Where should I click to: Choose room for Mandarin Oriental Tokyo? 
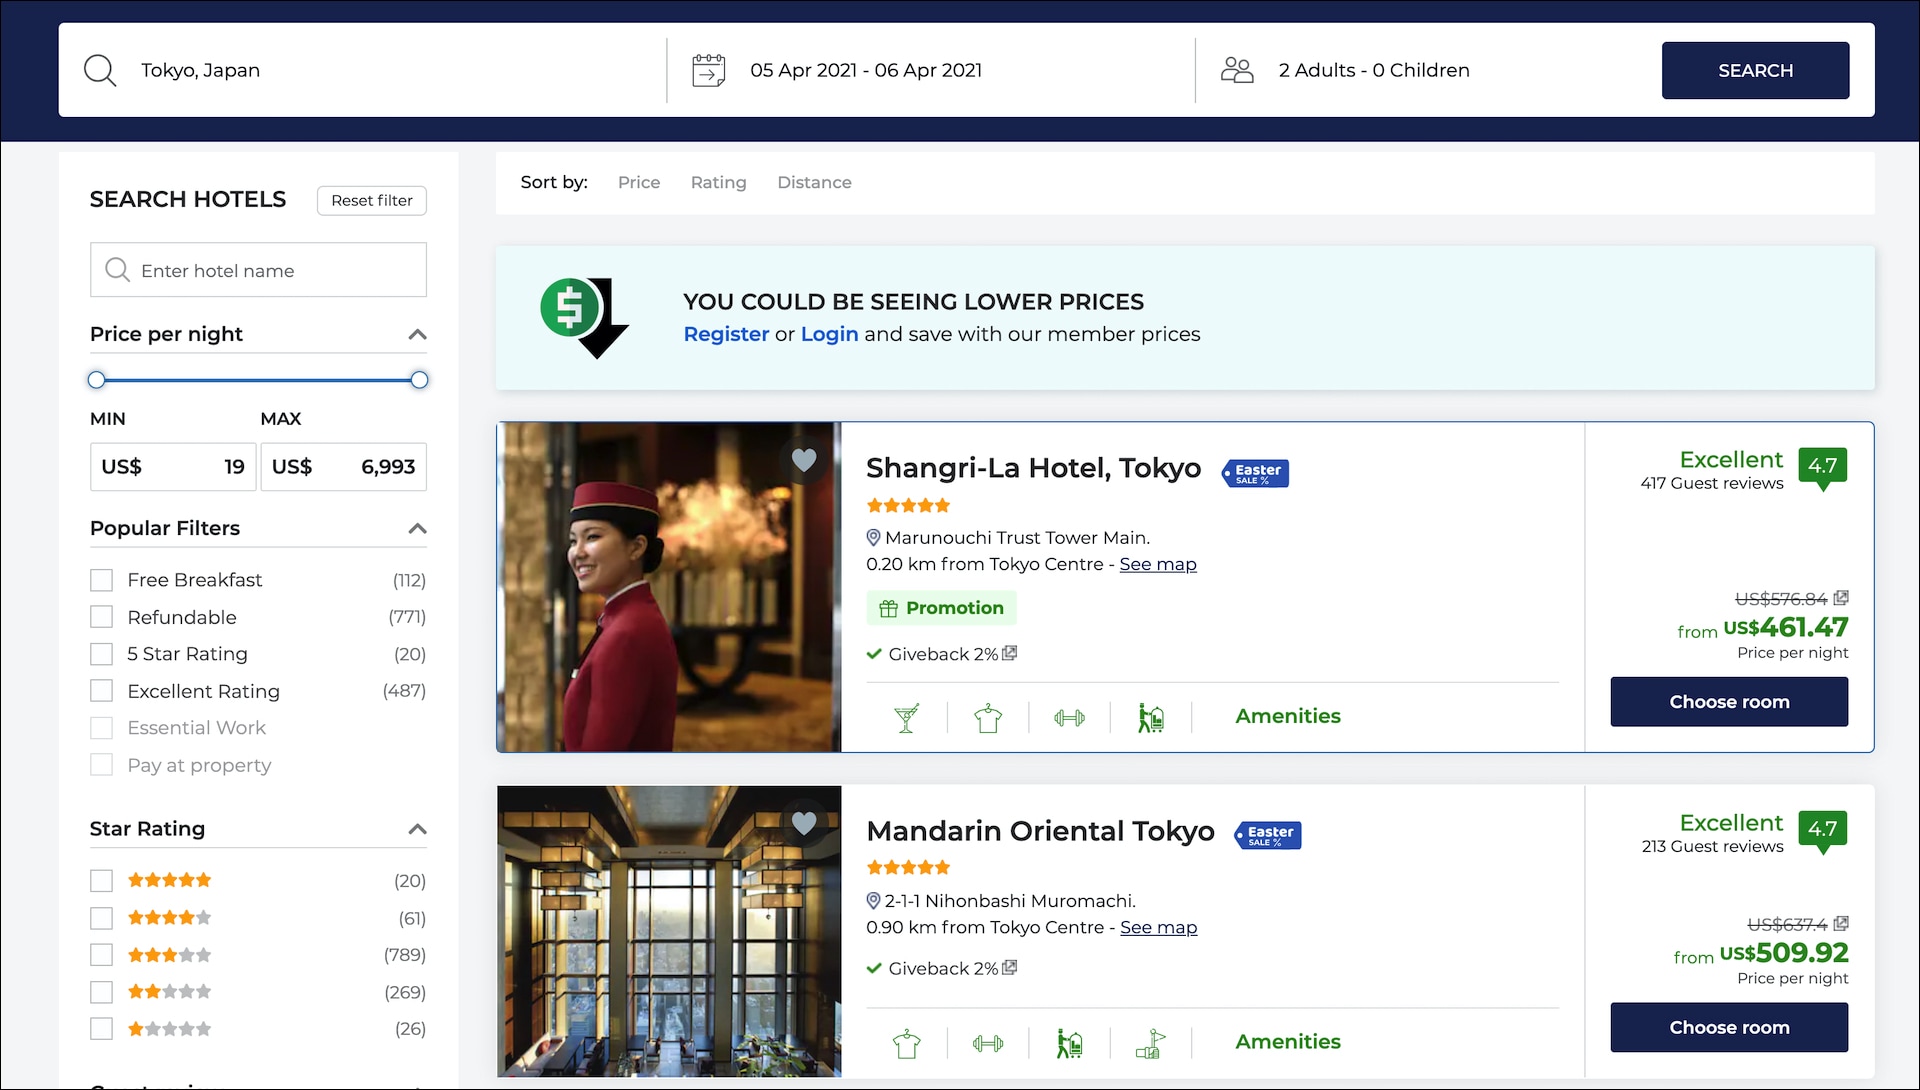click(1729, 1028)
